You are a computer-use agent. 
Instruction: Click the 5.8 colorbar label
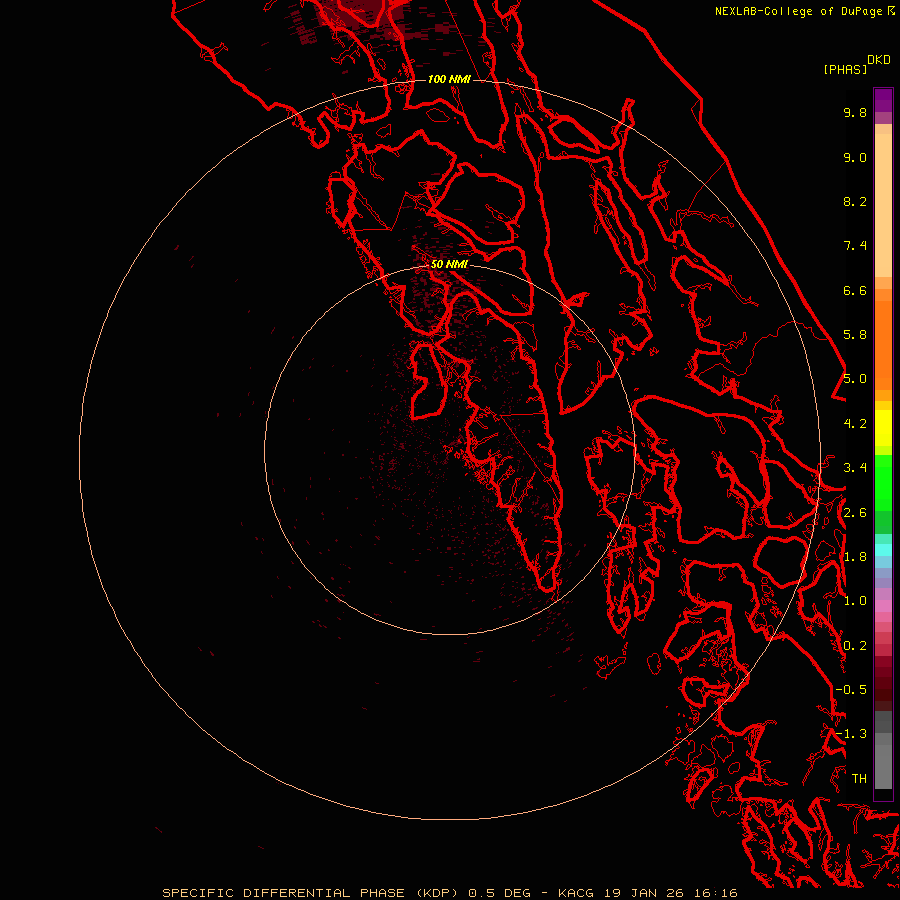click(855, 335)
